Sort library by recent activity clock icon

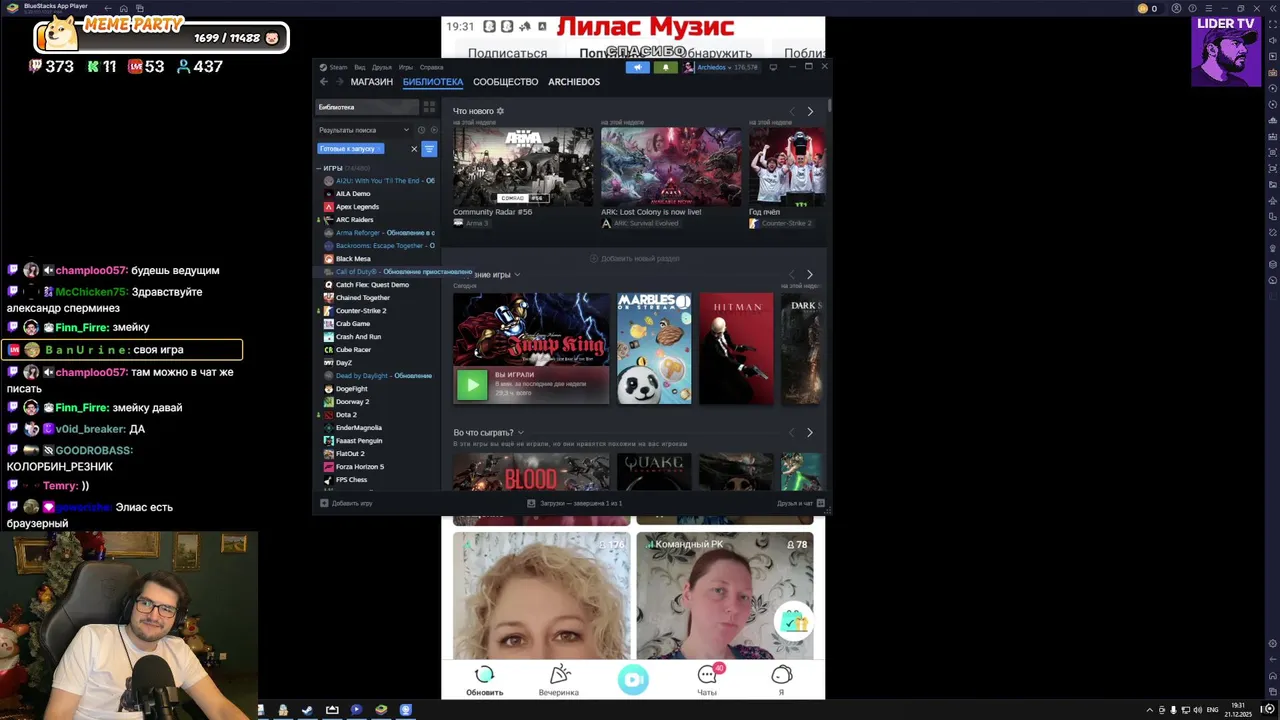point(421,130)
